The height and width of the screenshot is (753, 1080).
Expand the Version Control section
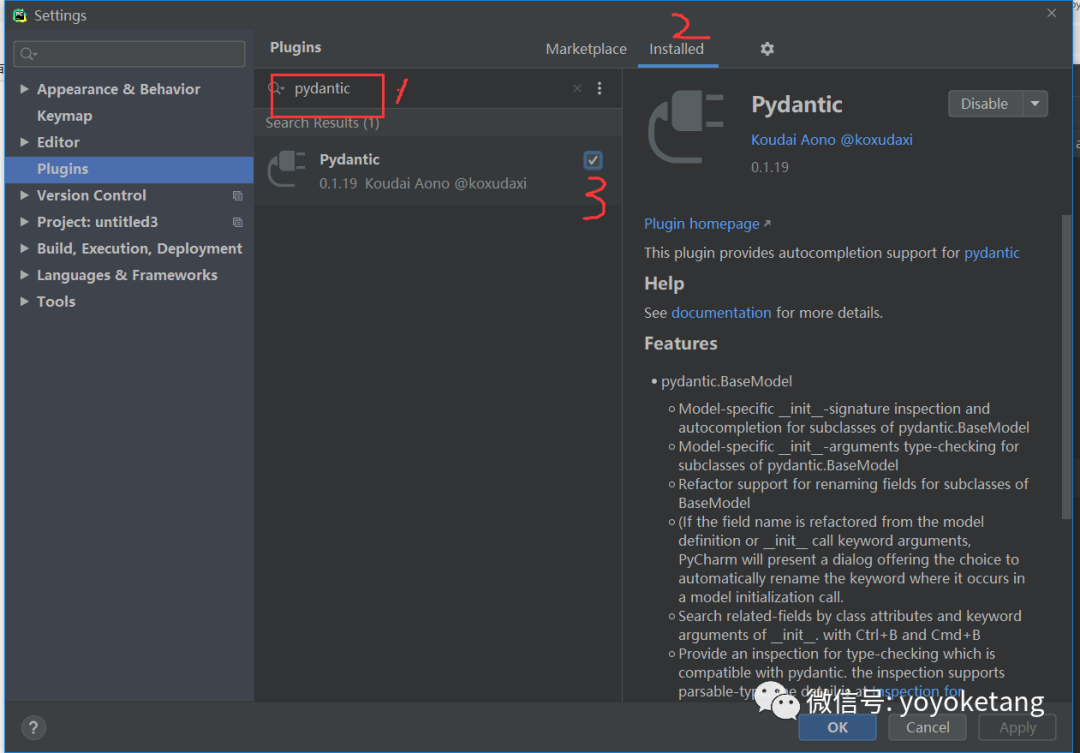(24, 195)
